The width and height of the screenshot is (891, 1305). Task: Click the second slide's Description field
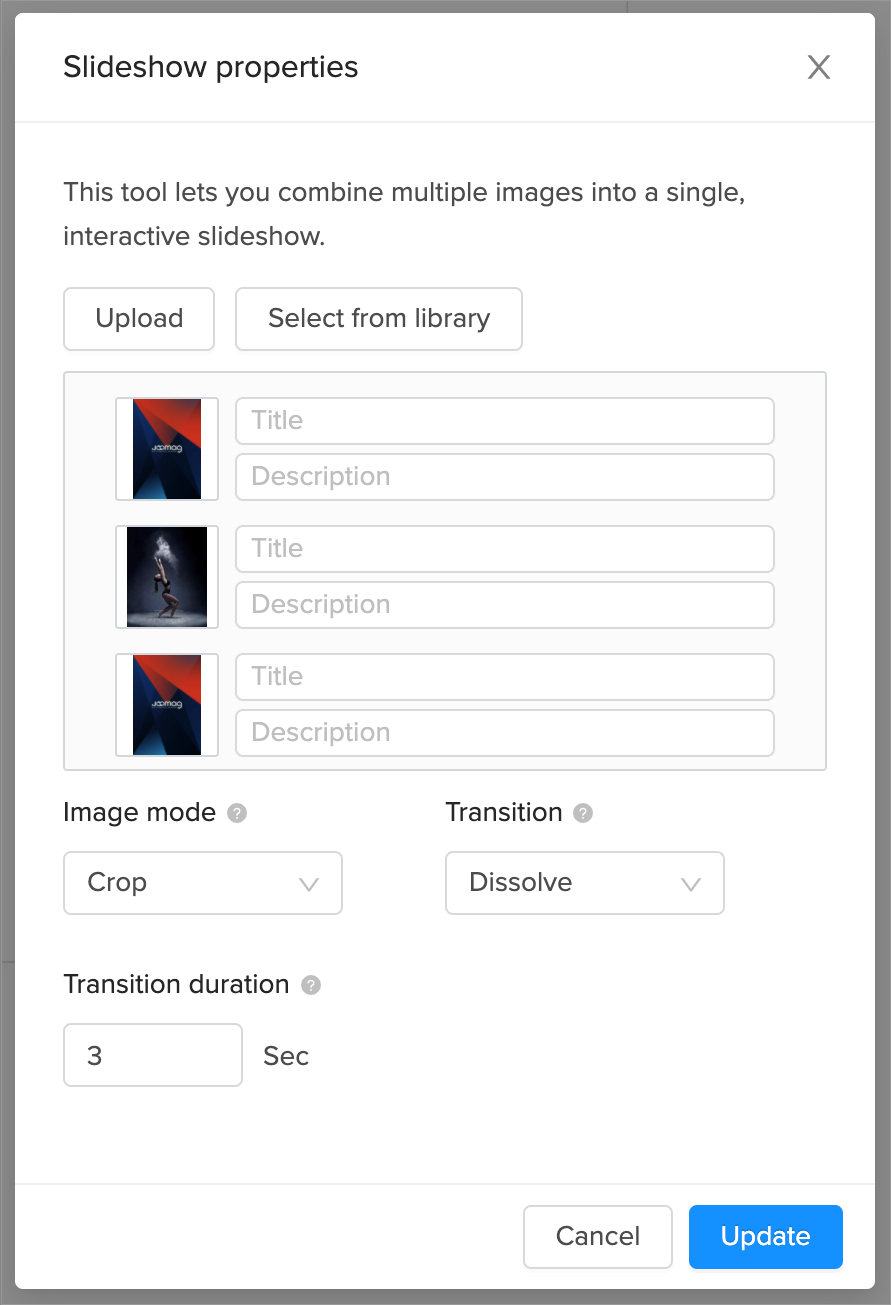[504, 605]
